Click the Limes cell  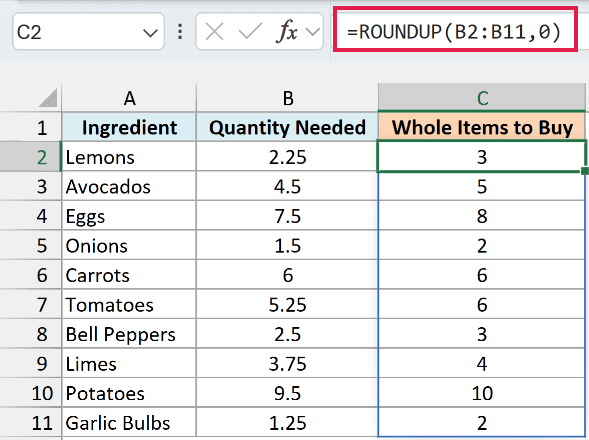[129, 363]
